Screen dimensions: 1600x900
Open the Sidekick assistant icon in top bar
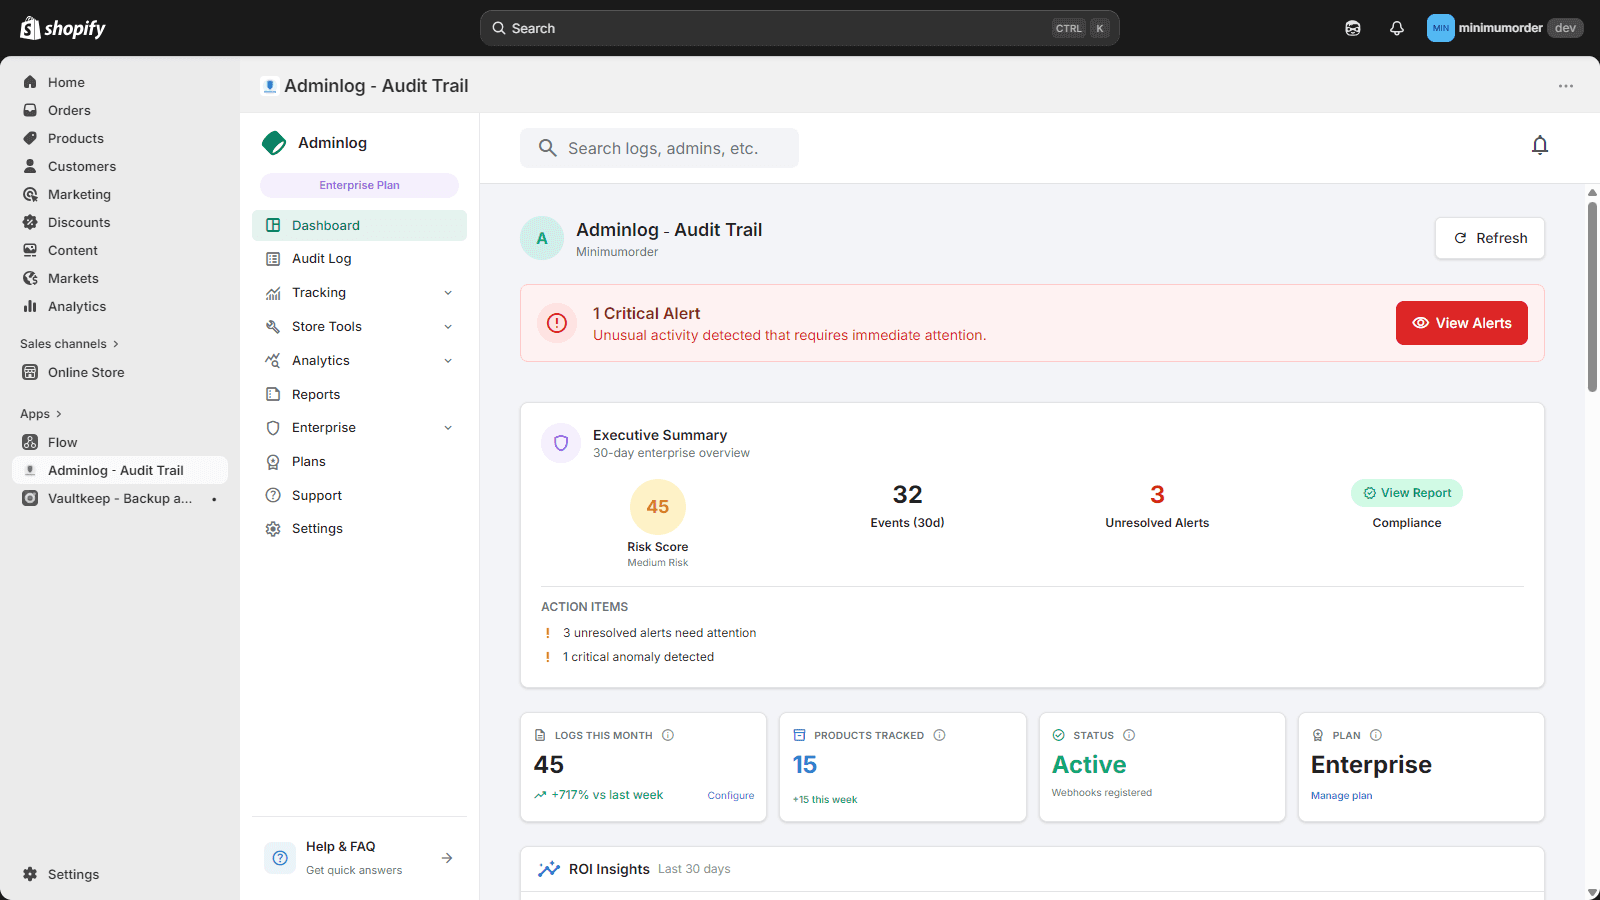(1353, 28)
